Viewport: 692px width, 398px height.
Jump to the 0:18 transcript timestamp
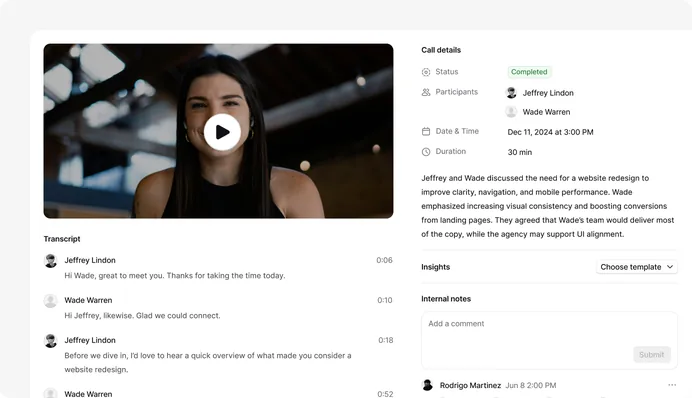coord(385,340)
